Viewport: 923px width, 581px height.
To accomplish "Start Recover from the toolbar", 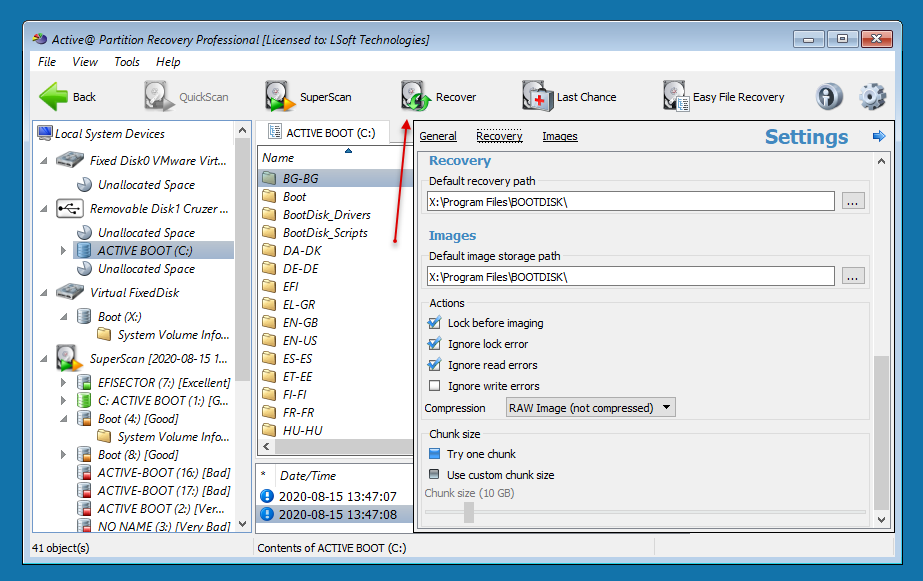I will click(x=439, y=97).
